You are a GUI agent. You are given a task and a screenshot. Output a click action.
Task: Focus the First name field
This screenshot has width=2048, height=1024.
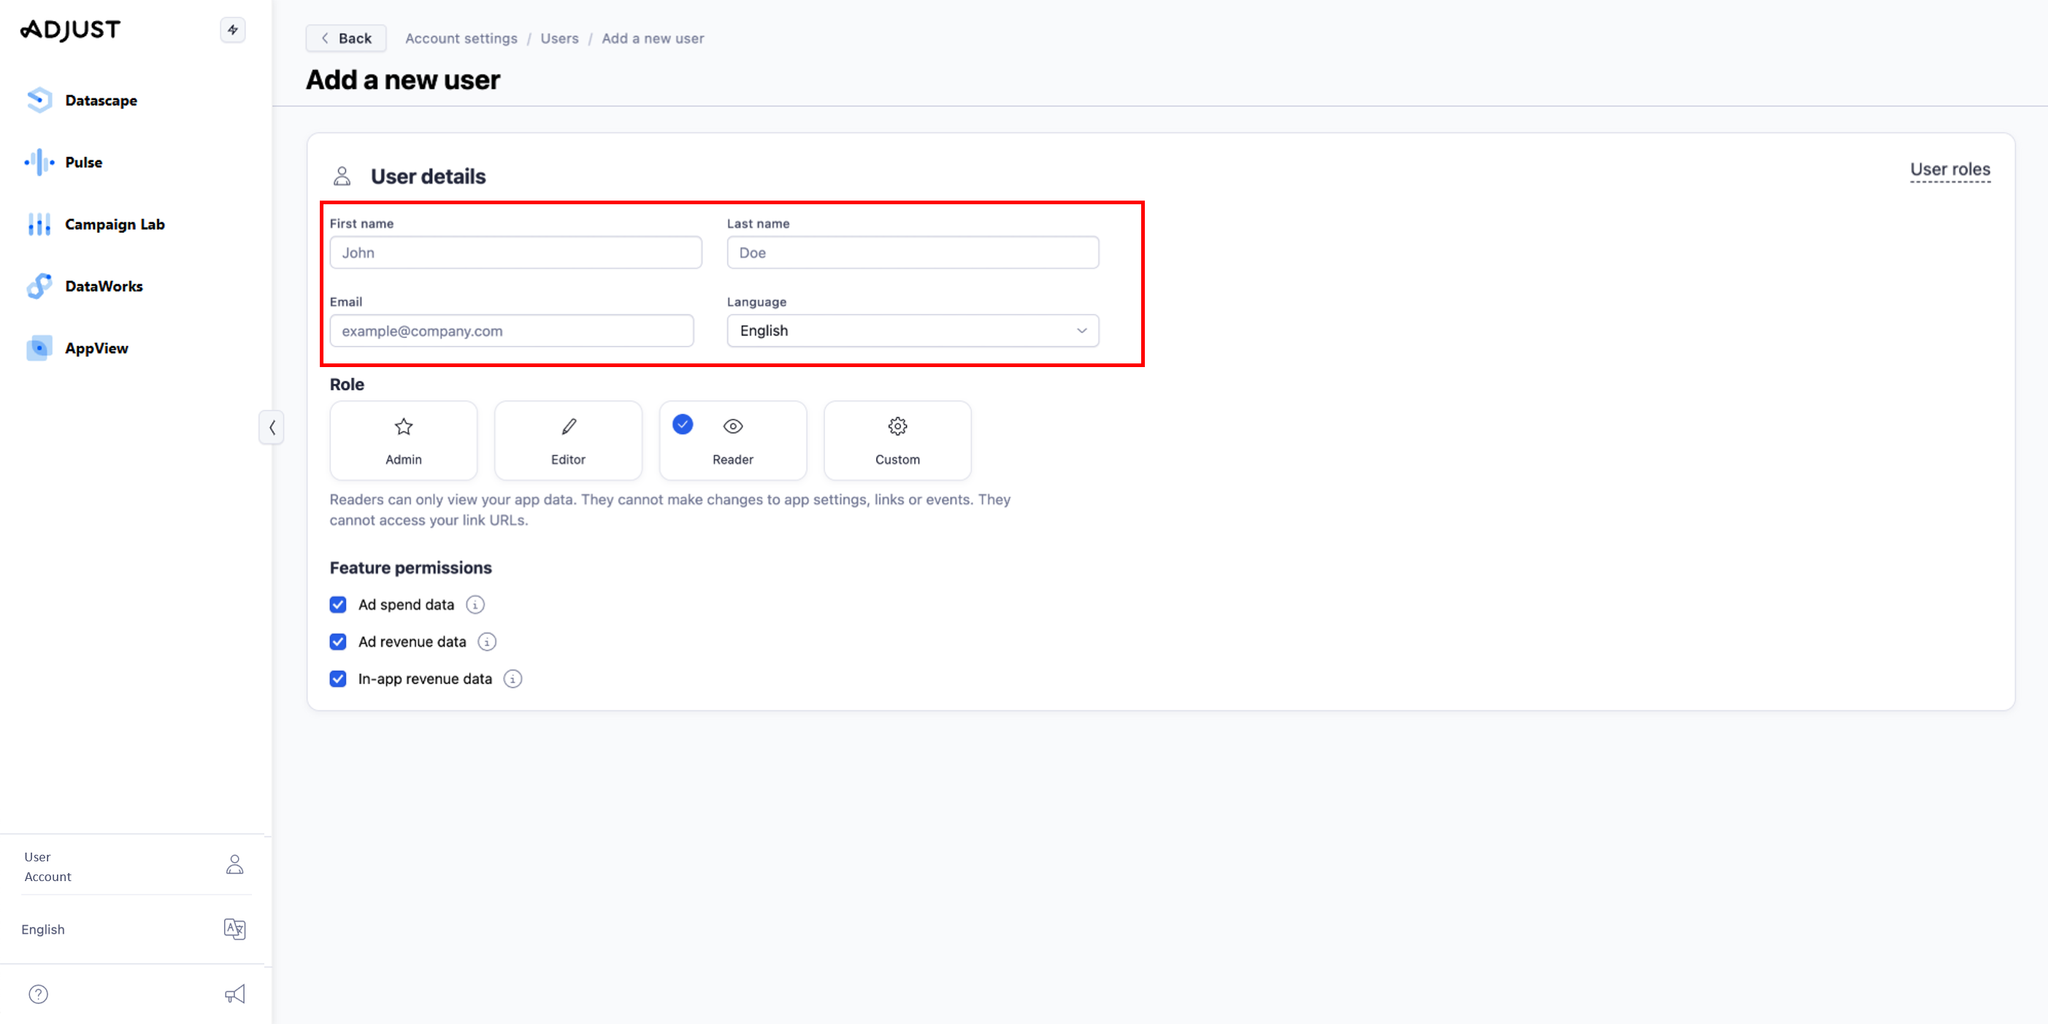point(516,252)
